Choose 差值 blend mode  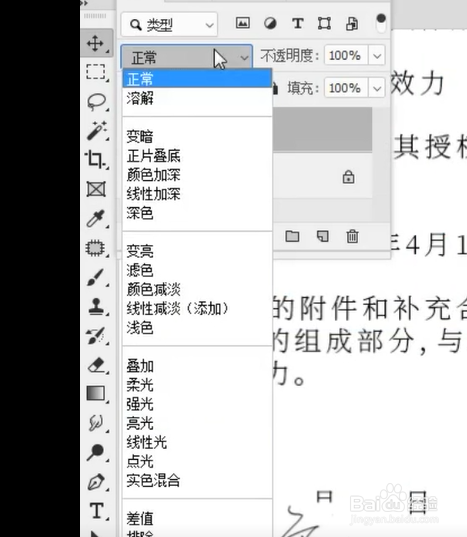tap(197, 519)
